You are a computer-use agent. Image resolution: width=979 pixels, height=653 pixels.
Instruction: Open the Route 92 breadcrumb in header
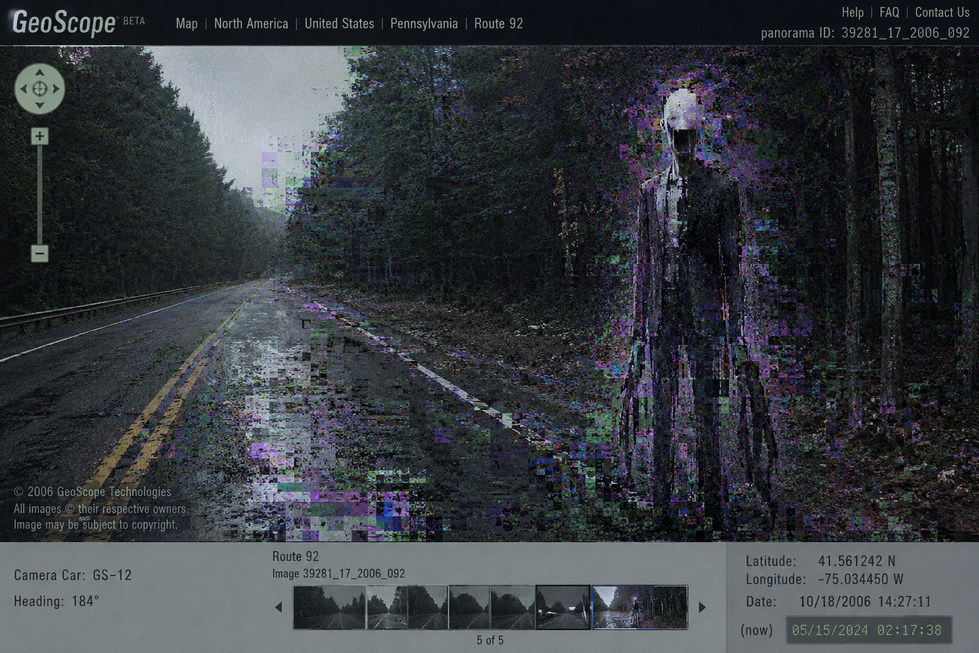pyautogui.click(x=498, y=24)
